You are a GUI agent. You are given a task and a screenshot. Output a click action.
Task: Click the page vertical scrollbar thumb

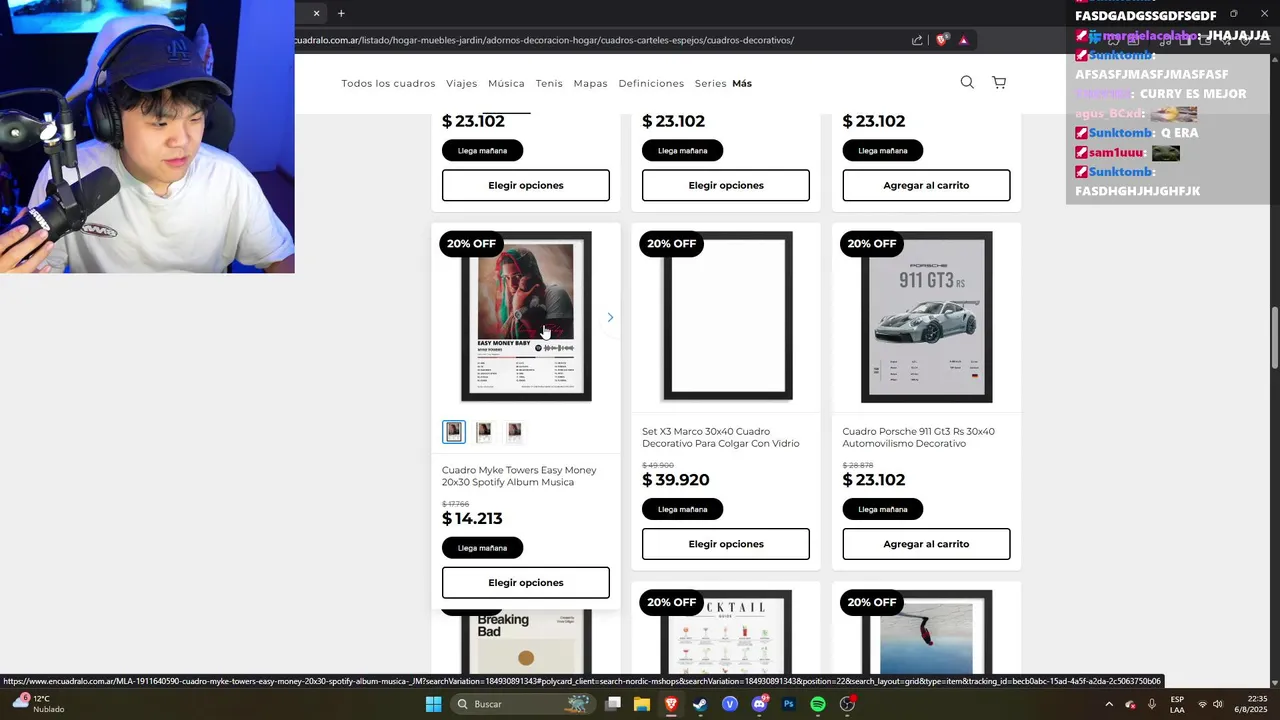pyautogui.click(x=1275, y=340)
